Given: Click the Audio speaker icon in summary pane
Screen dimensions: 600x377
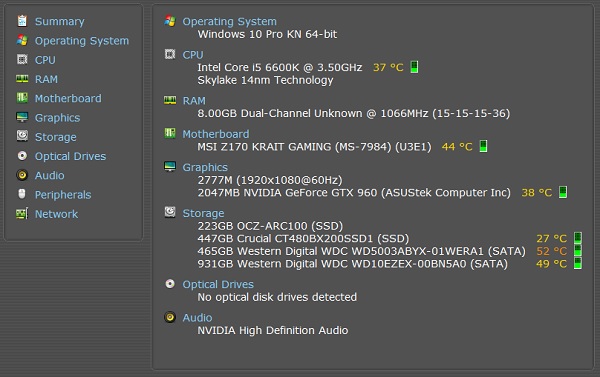Looking at the screenshot, I should pyautogui.click(x=170, y=317).
